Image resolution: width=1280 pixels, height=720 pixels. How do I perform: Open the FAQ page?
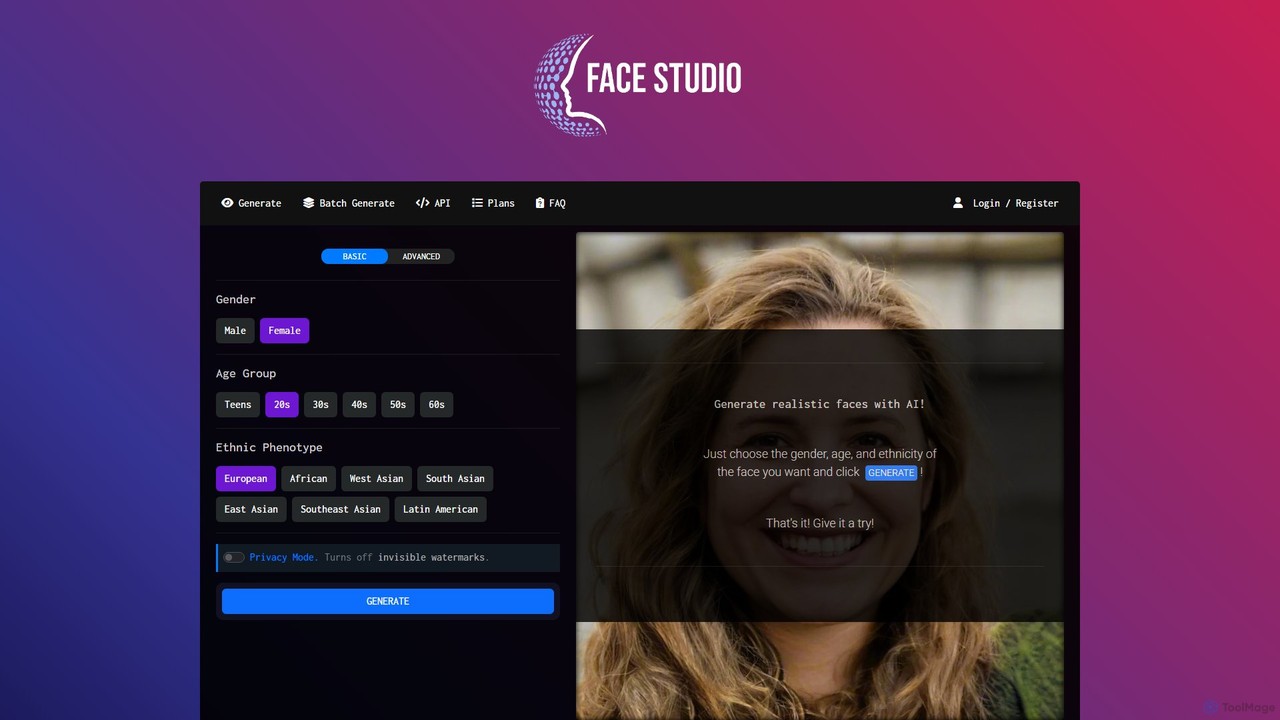(x=550, y=203)
